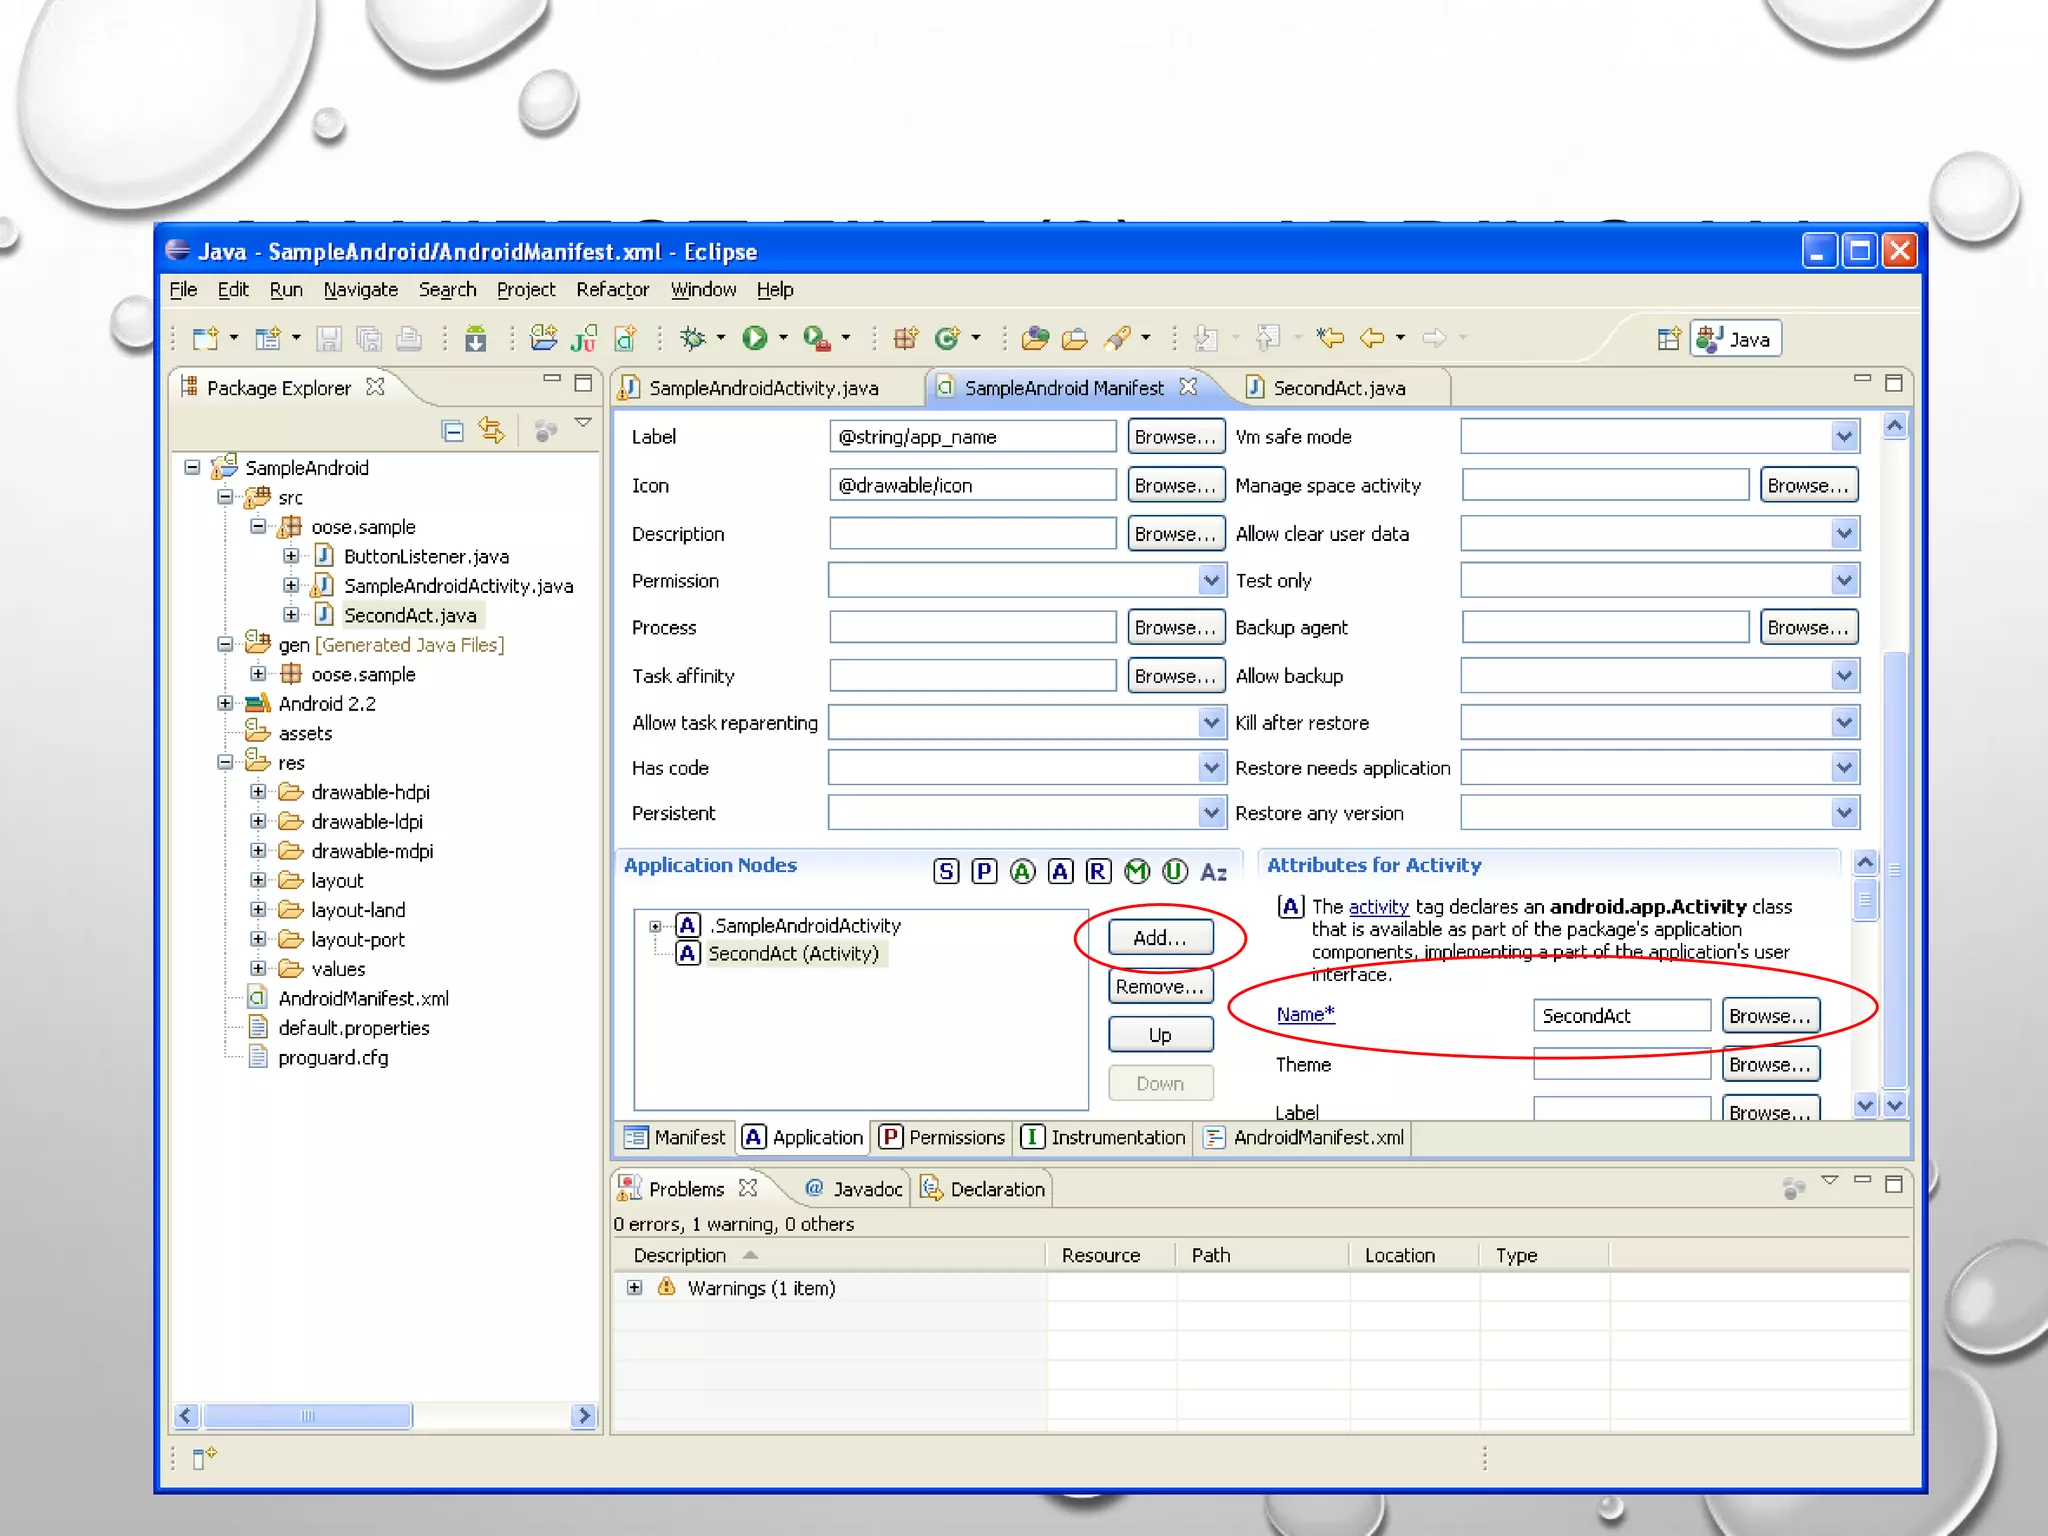Open the Vm safe mode dropdown
The image size is (2048, 1536).
1845,436
